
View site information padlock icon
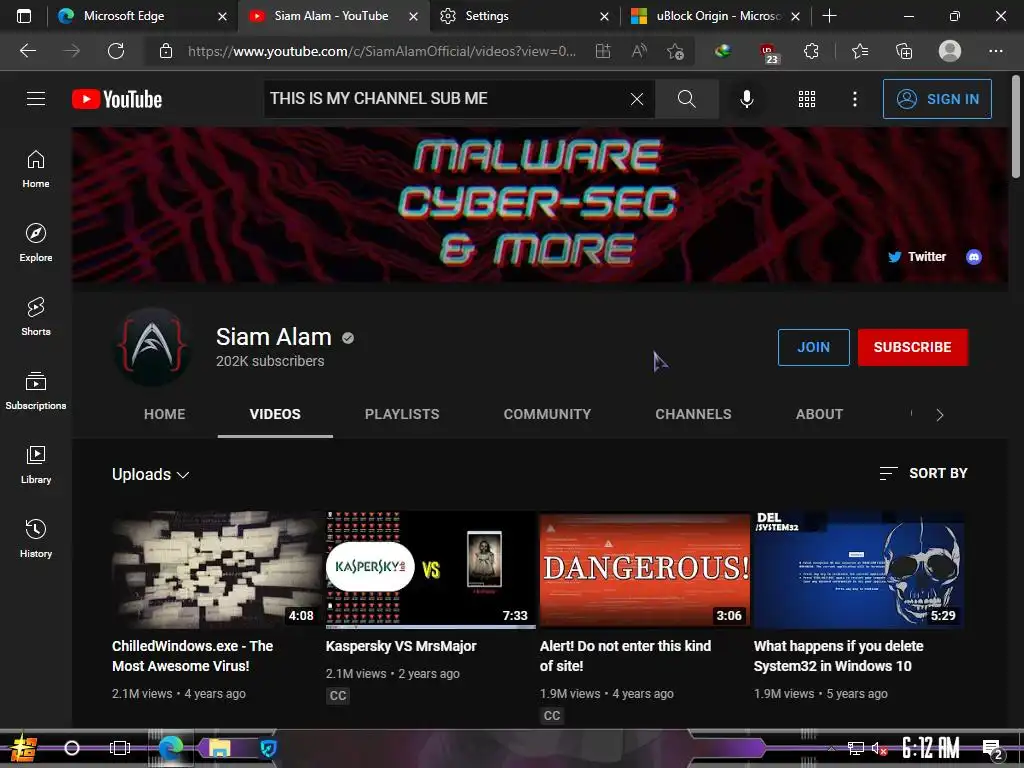pyautogui.click(x=166, y=51)
